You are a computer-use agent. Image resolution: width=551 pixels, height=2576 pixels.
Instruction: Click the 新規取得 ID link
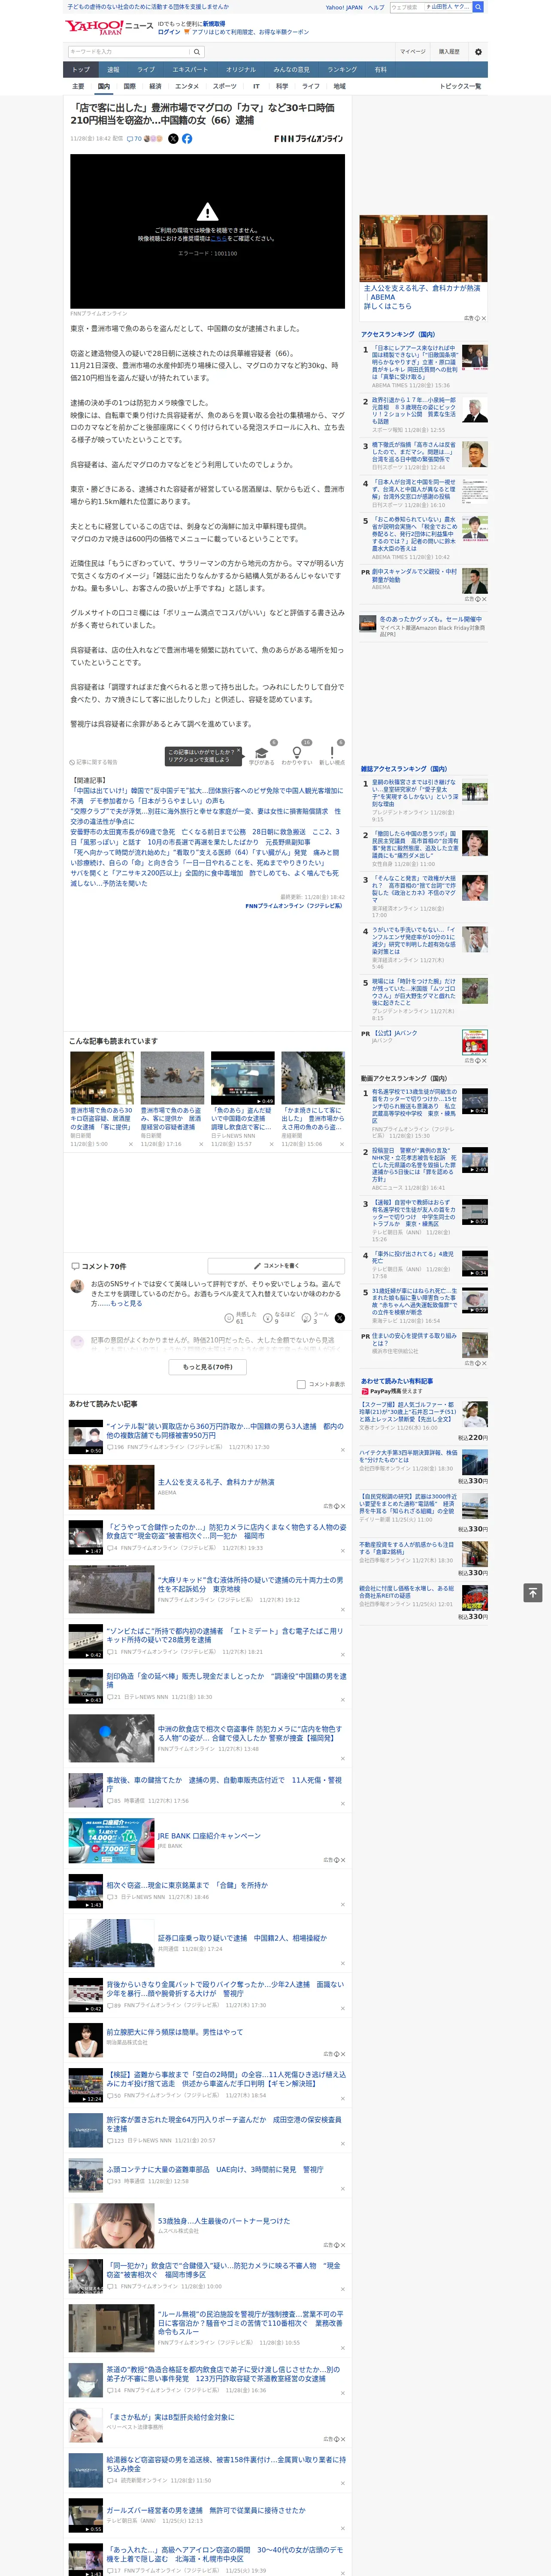(214, 24)
